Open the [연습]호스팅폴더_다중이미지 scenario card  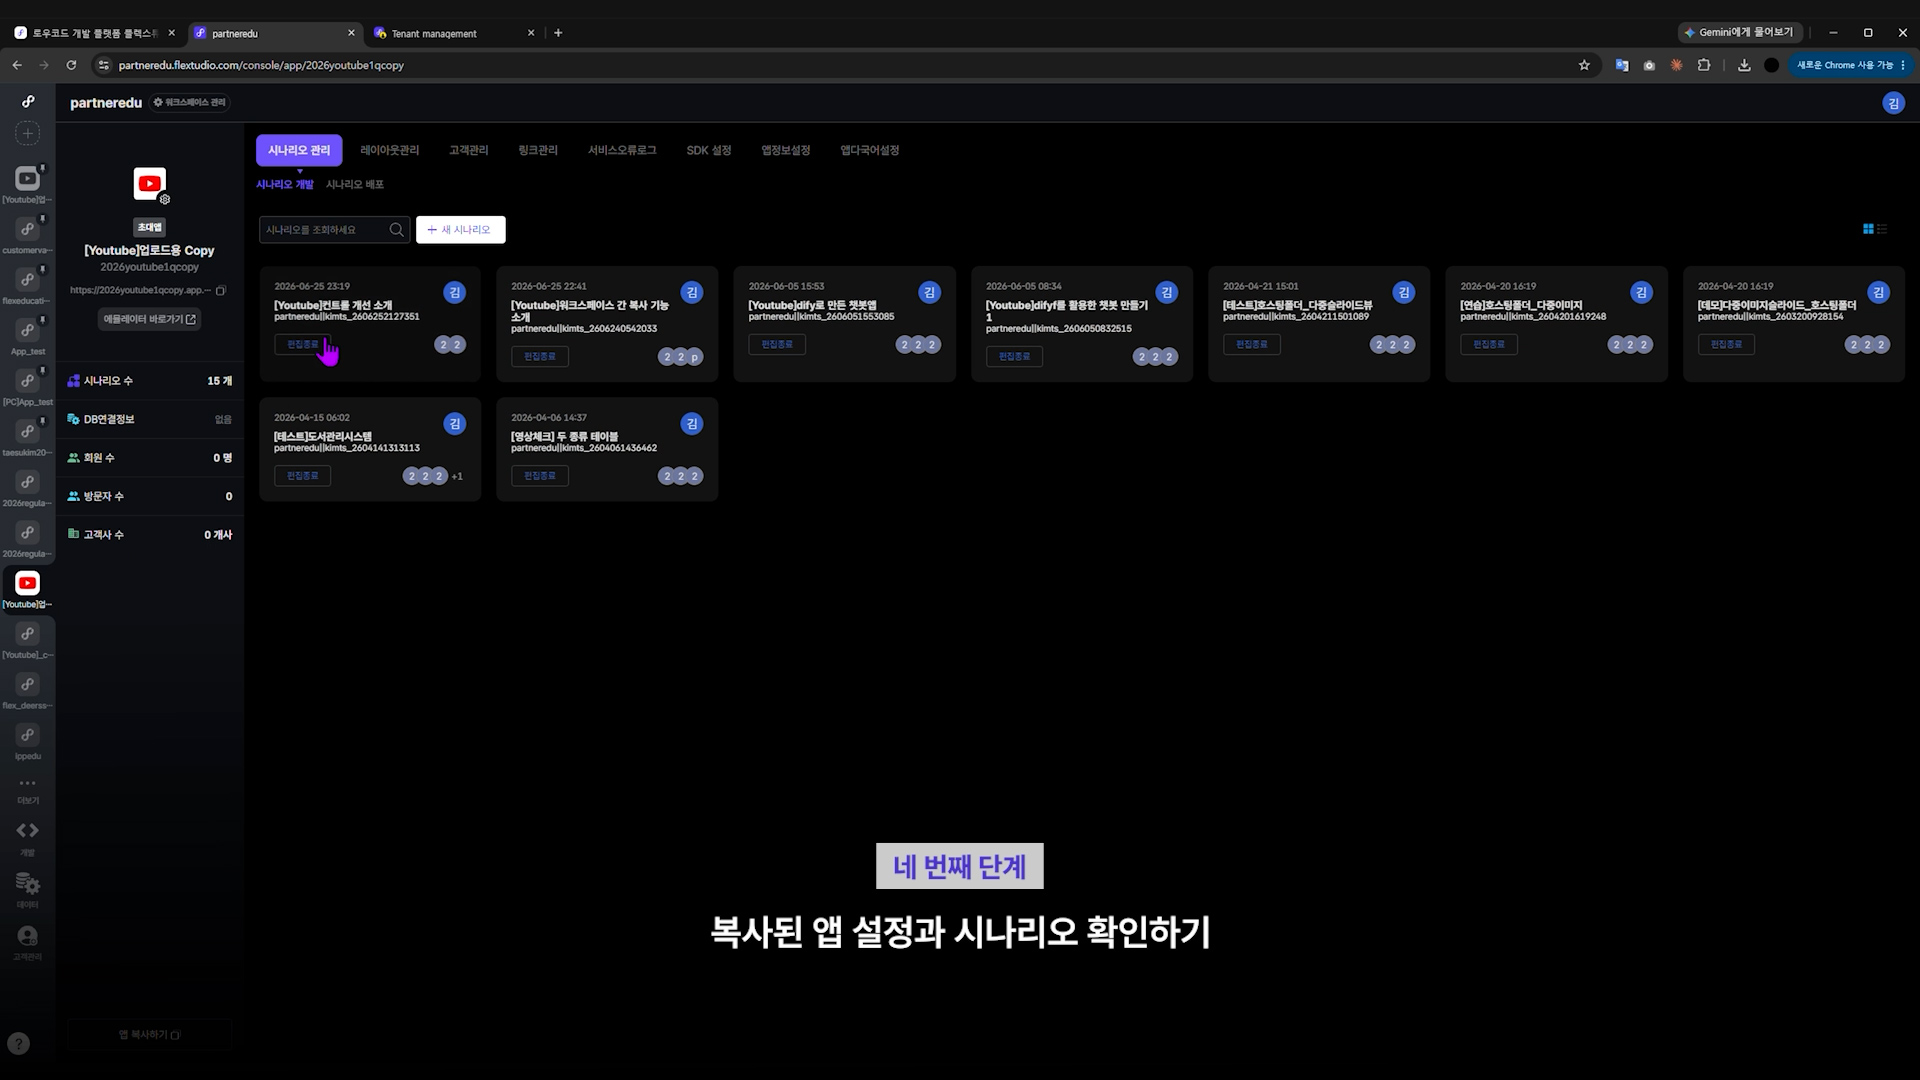point(1556,324)
